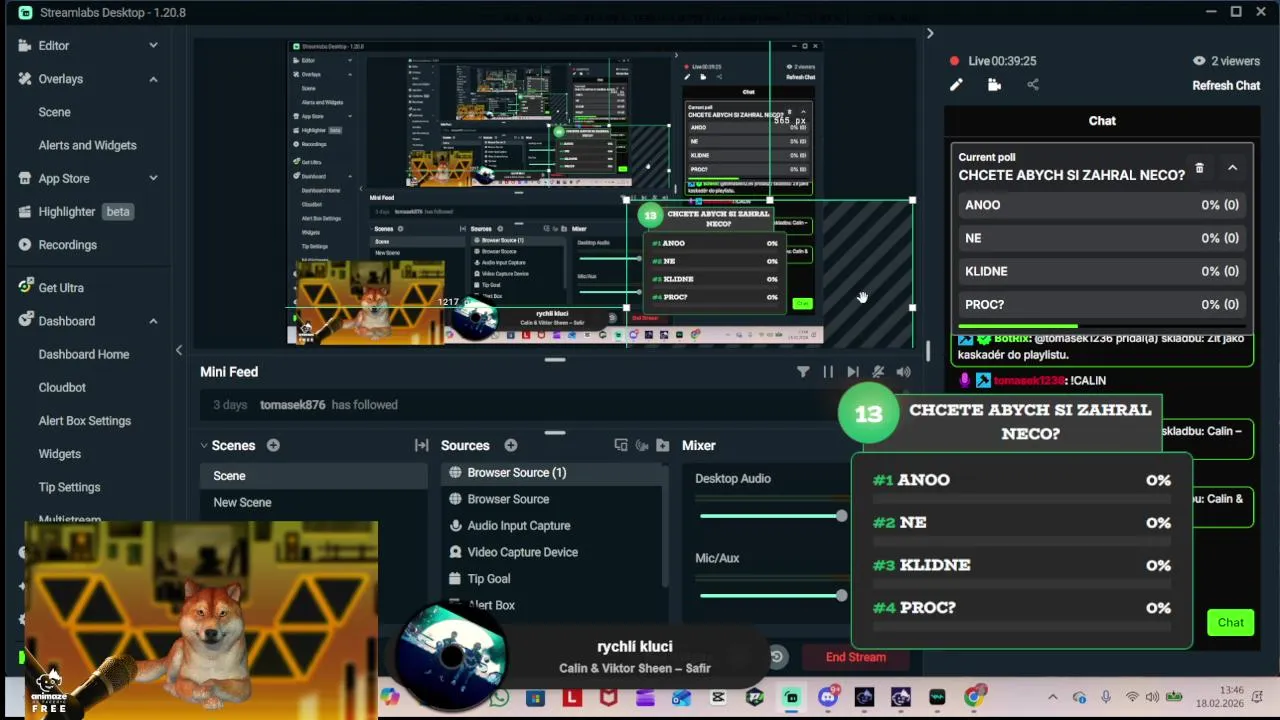The width and height of the screenshot is (1280, 720).
Task: Select the scene named Scene
Action: coord(314,476)
